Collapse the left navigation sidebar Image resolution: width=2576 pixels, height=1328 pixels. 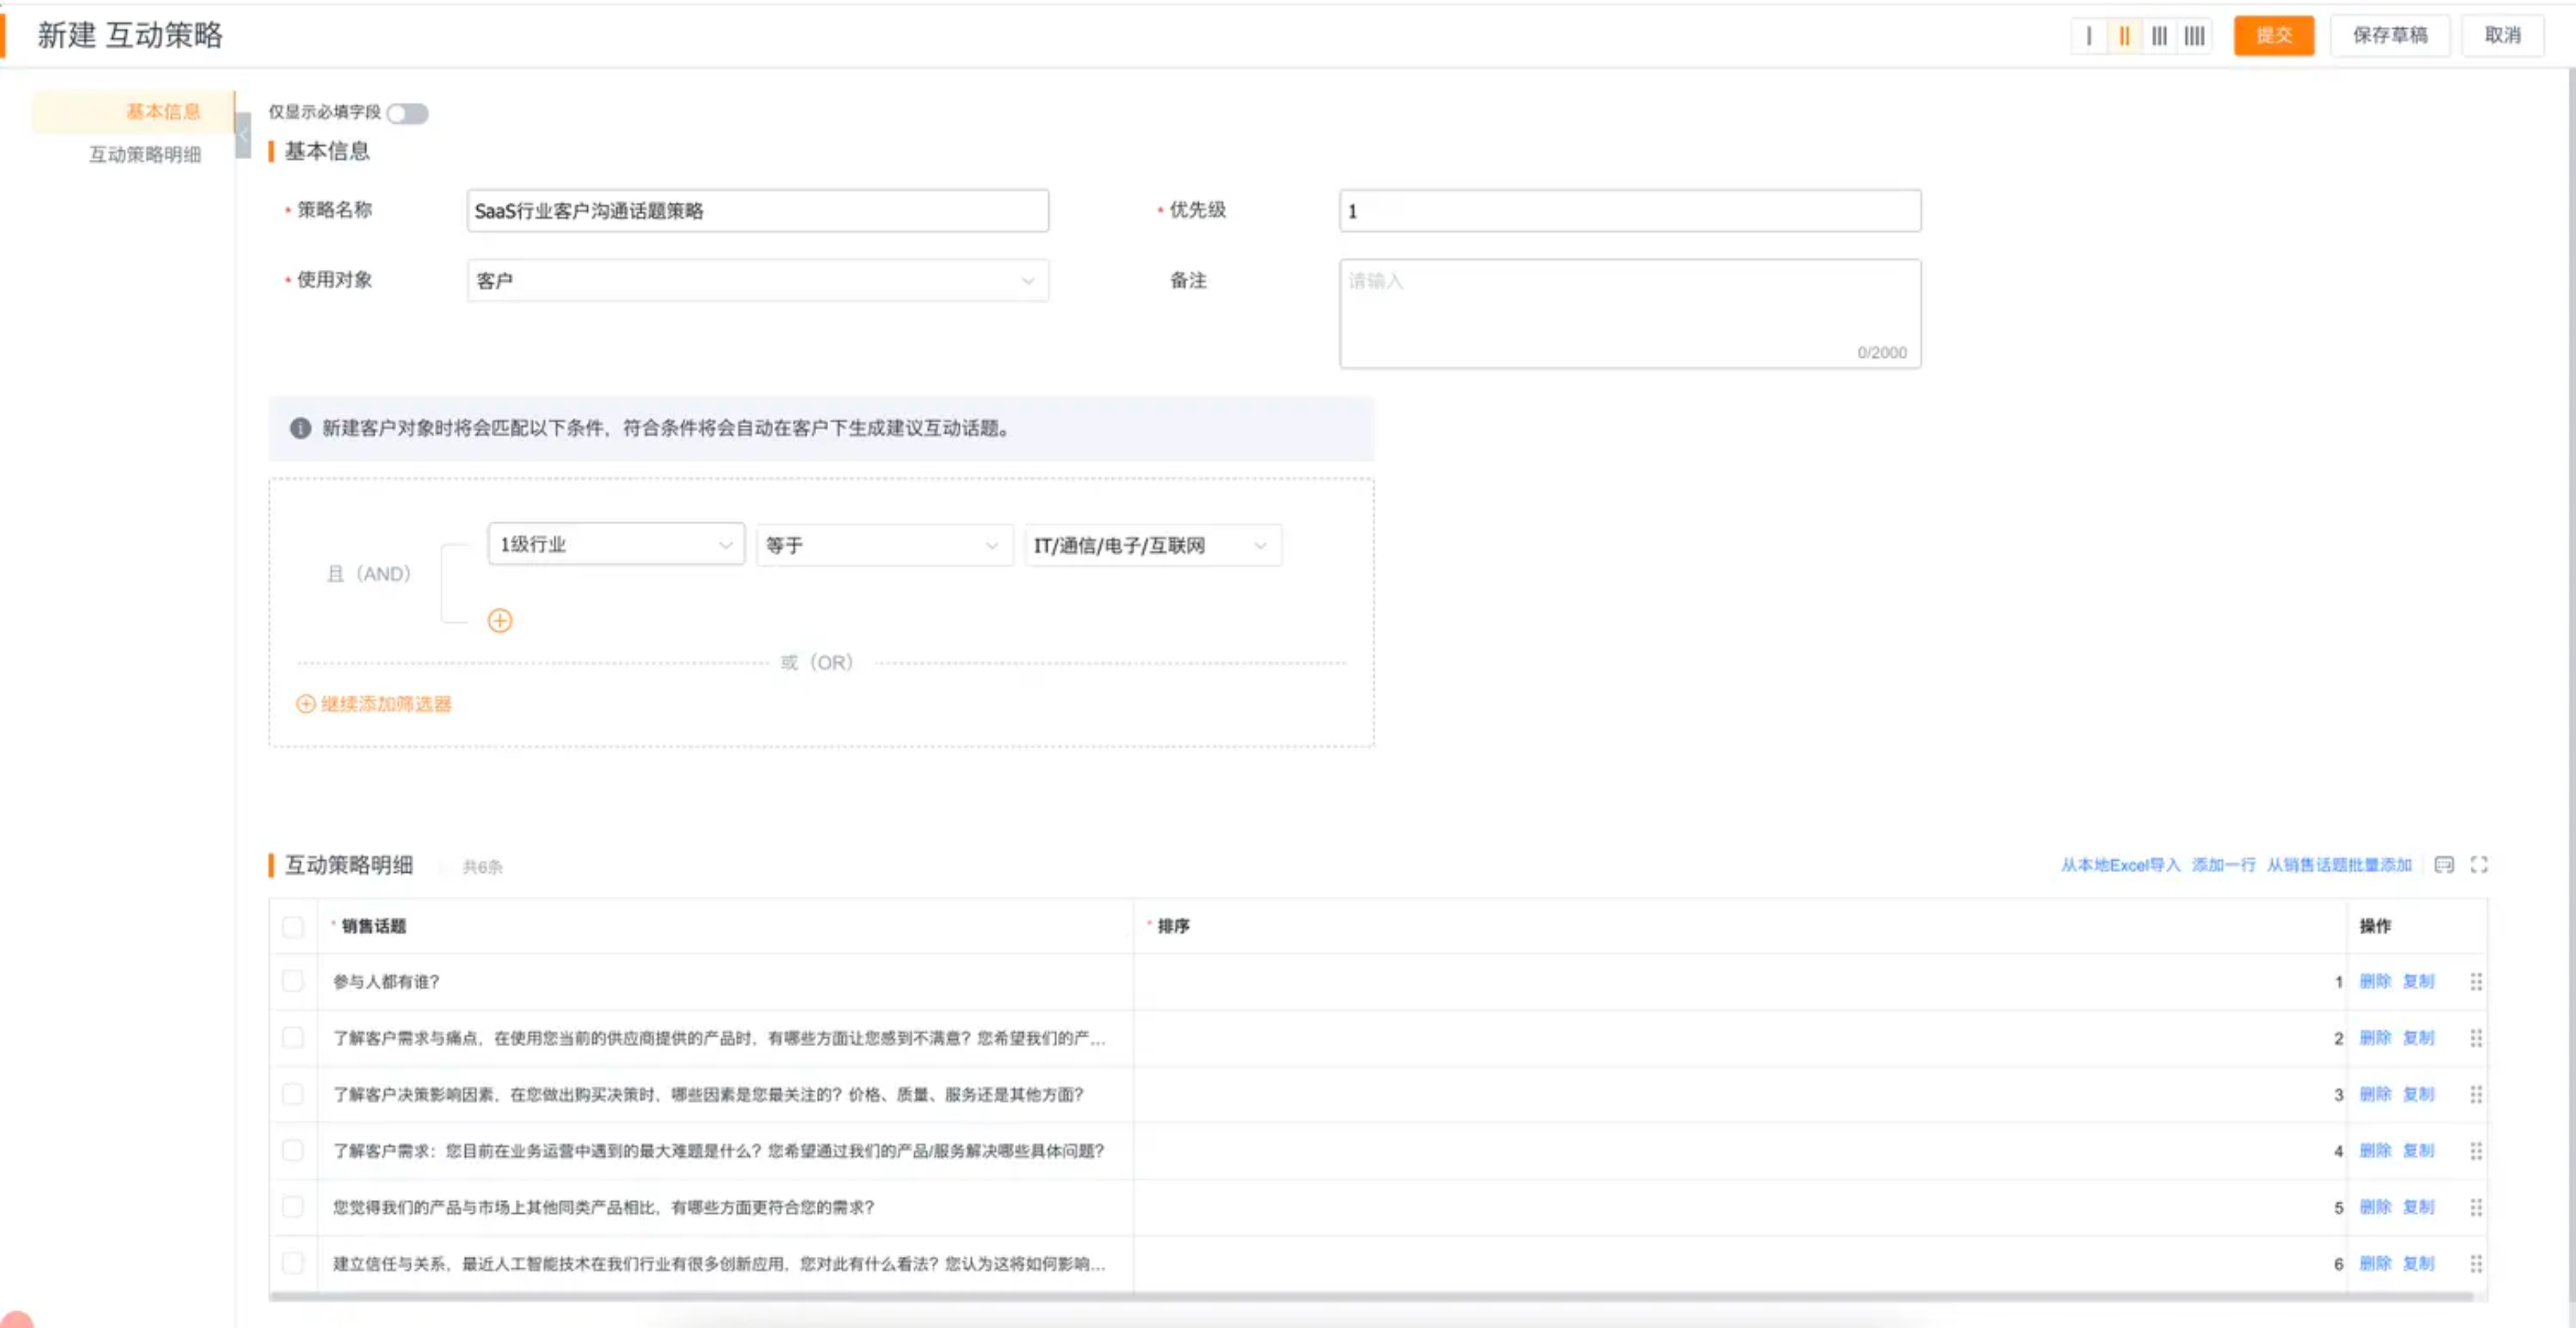[x=243, y=135]
